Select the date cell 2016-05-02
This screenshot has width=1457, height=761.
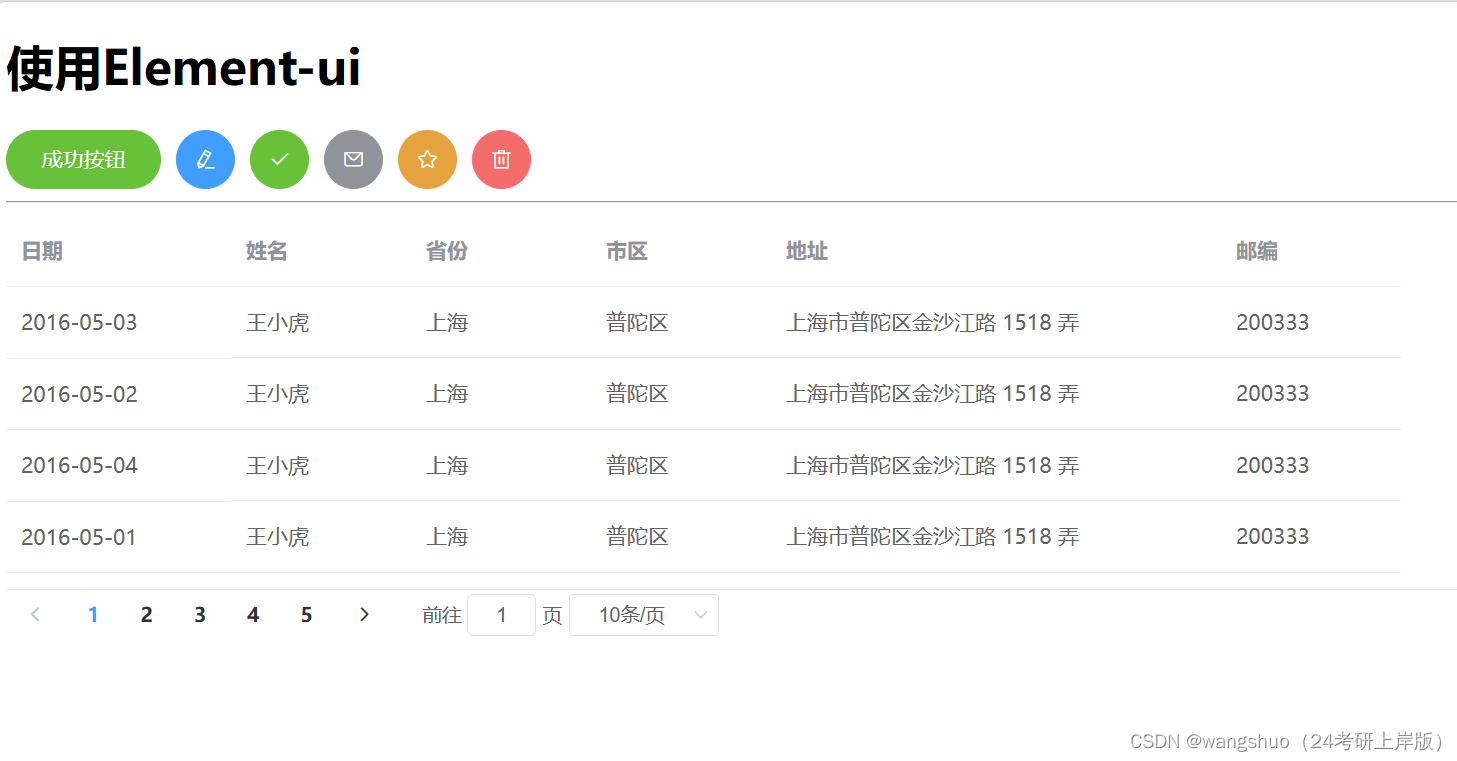(x=79, y=394)
